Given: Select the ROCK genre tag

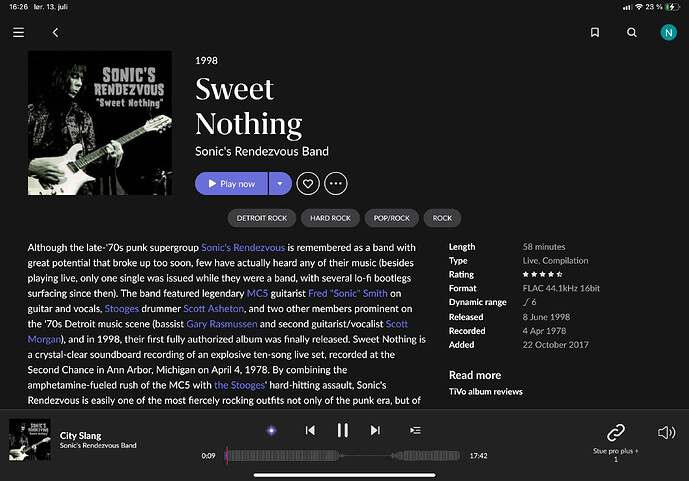Looking at the screenshot, I should (442, 218).
